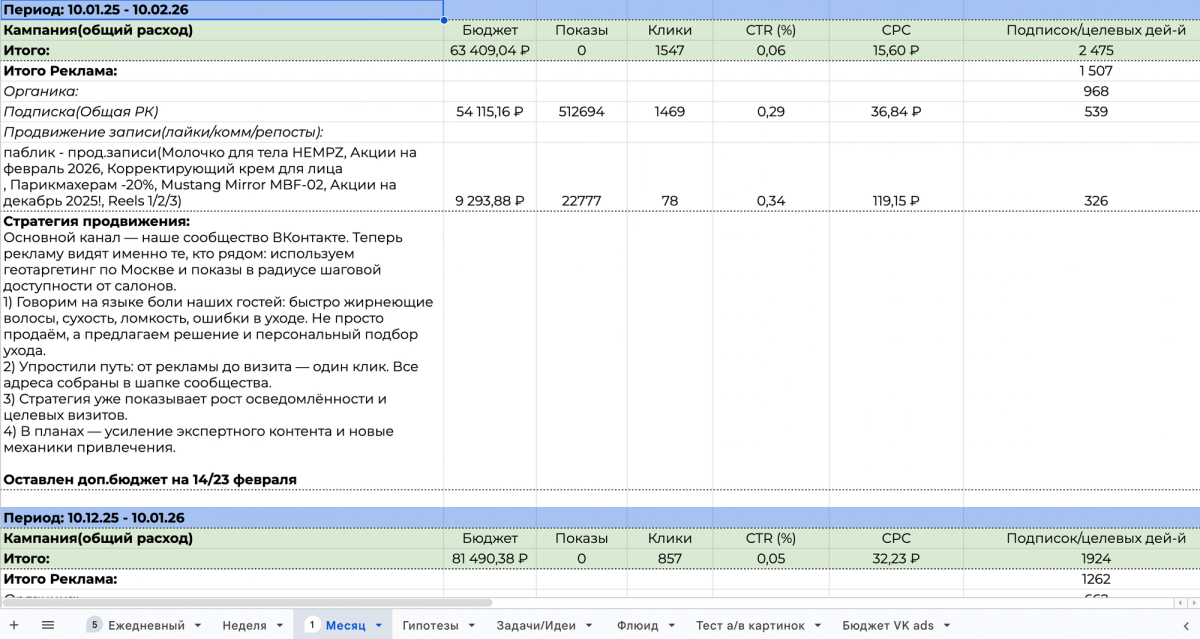This screenshot has height=639, width=1200.
Task: Open the Бюджет VK ads sheet tab
Action: (888, 625)
